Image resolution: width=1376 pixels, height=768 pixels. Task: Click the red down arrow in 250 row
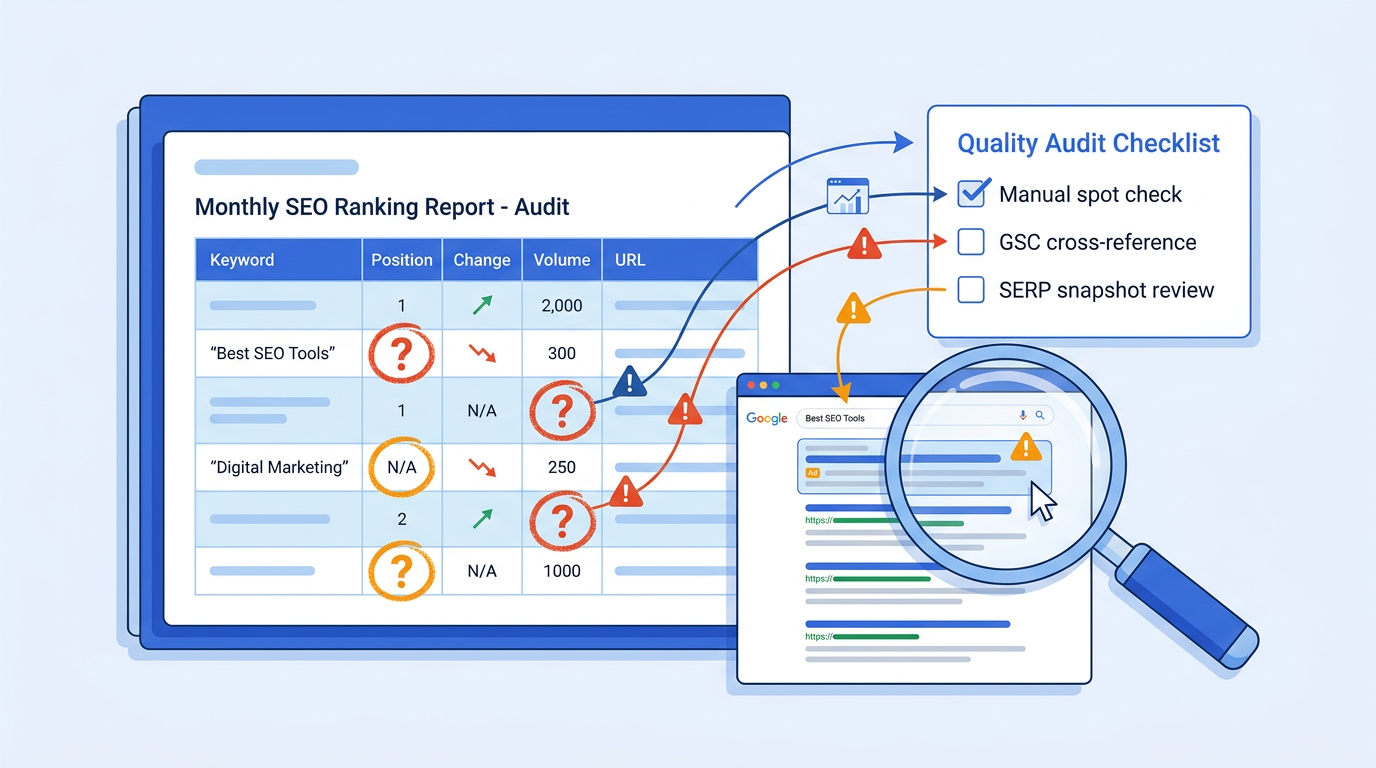click(482, 467)
